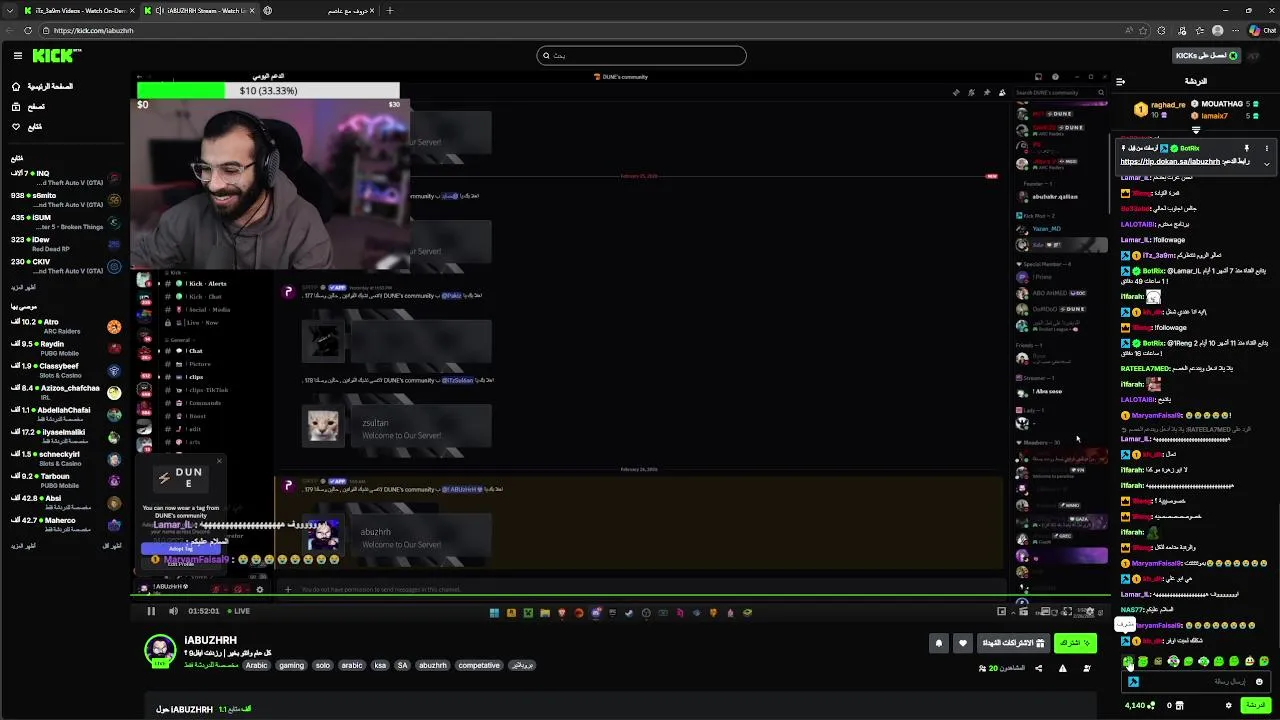Show fewer recommended channels

112,545
